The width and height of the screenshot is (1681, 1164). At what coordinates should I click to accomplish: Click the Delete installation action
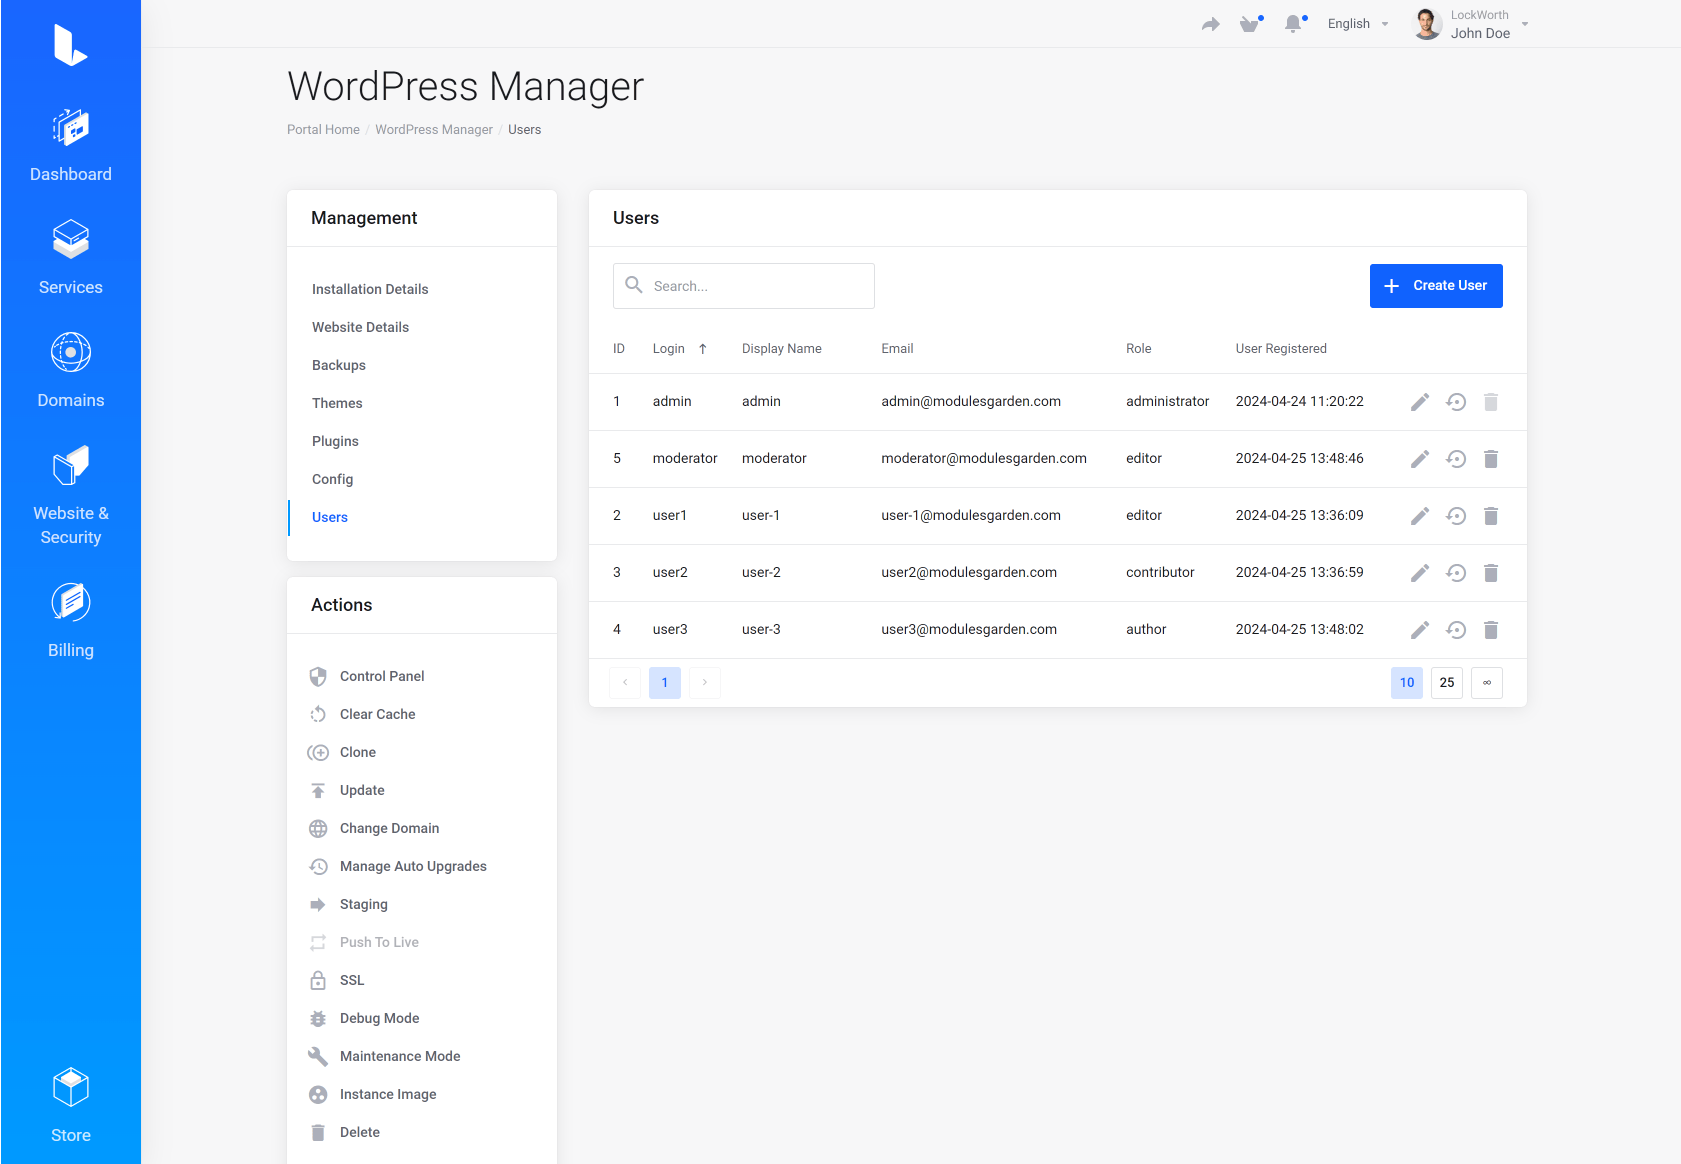[344, 1133]
